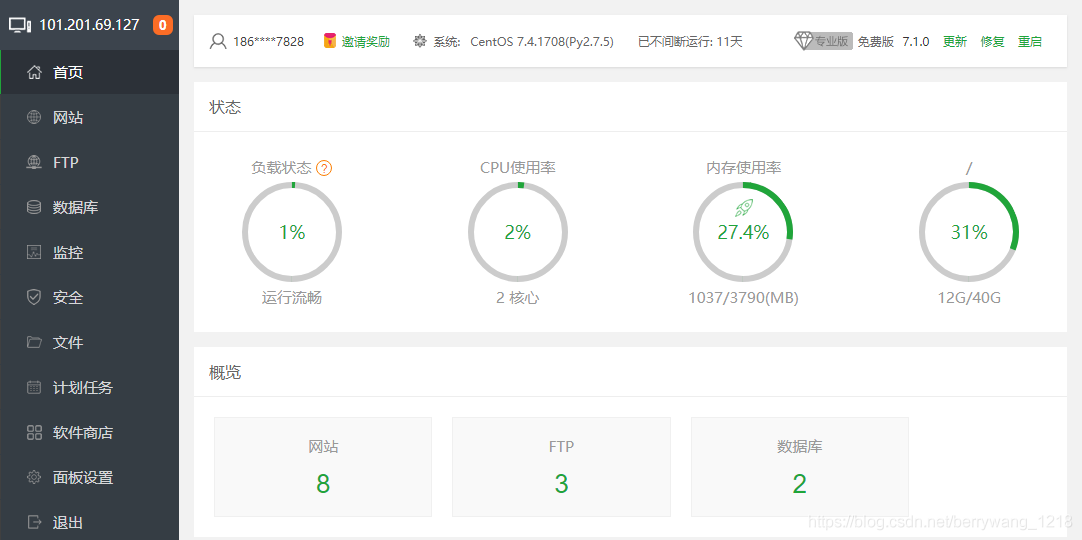Click the 负载状态 question mark help icon
This screenshot has width=1082, height=540.
(x=324, y=168)
